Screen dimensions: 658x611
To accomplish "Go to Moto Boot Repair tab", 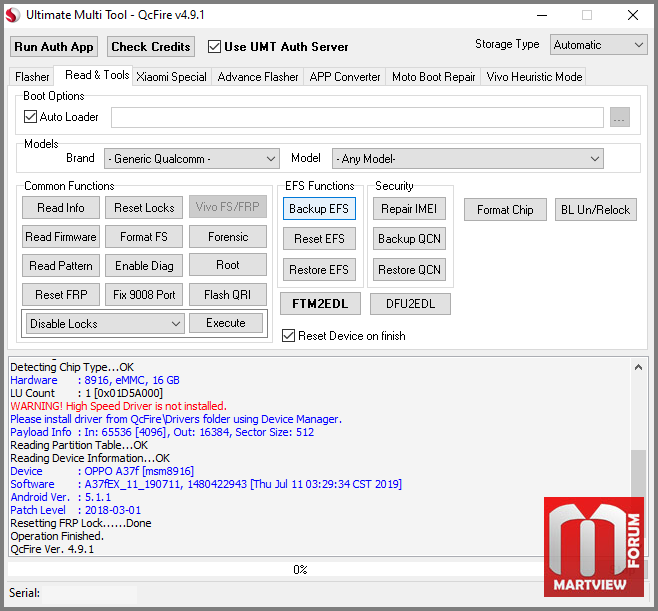I will click(x=433, y=77).
